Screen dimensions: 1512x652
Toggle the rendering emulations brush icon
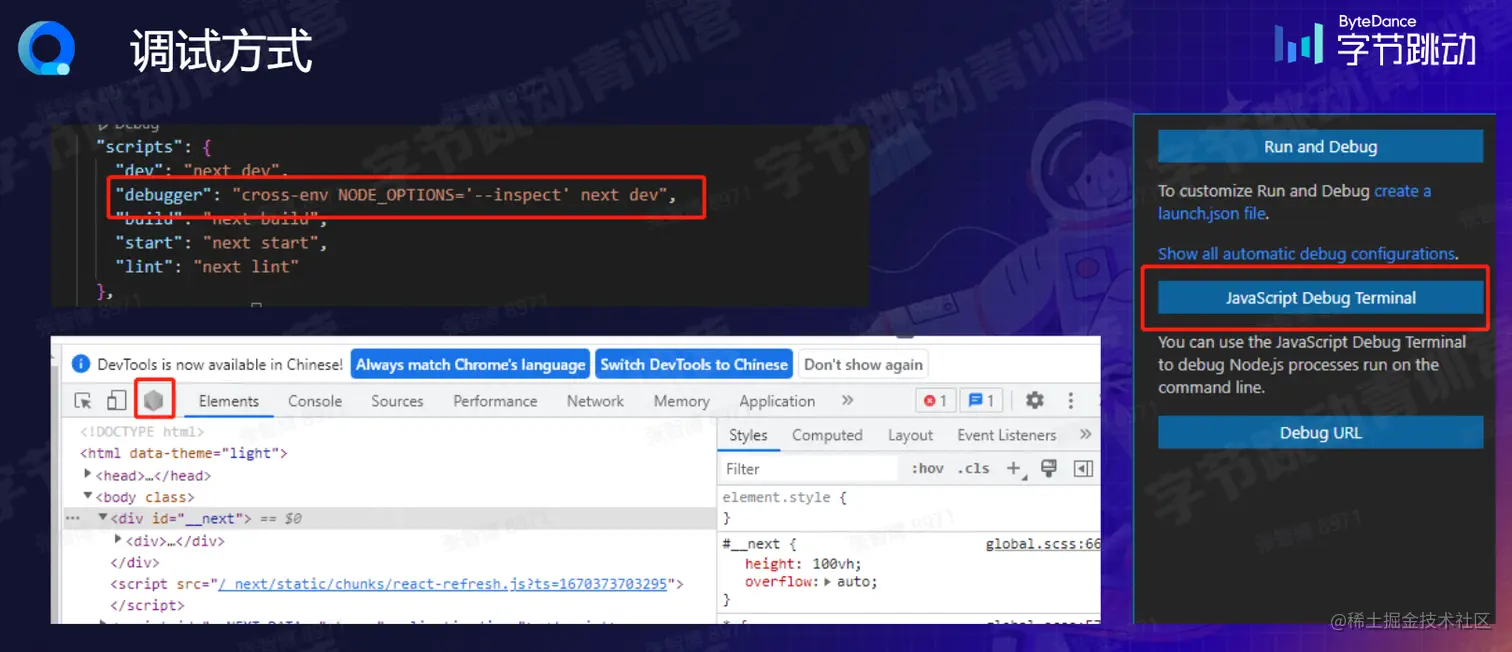[1049, 468]
